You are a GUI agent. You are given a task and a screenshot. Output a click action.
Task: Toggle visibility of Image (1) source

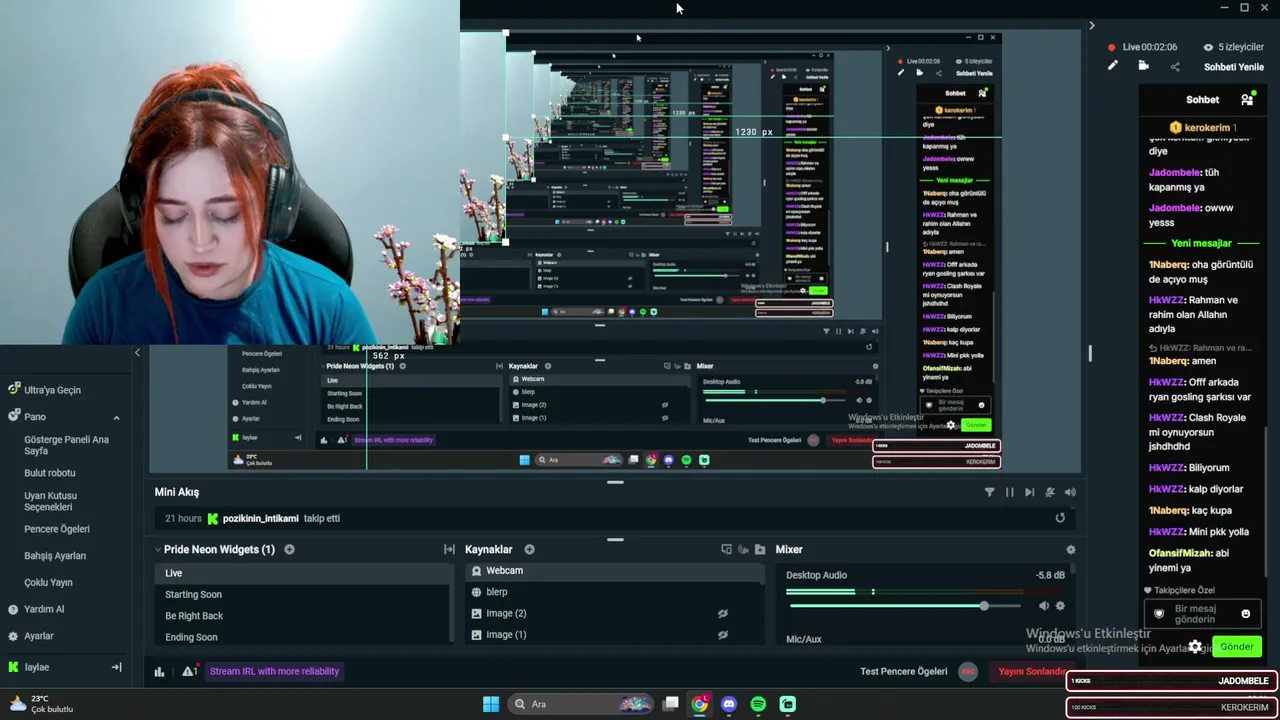click(x=722, y=634)
